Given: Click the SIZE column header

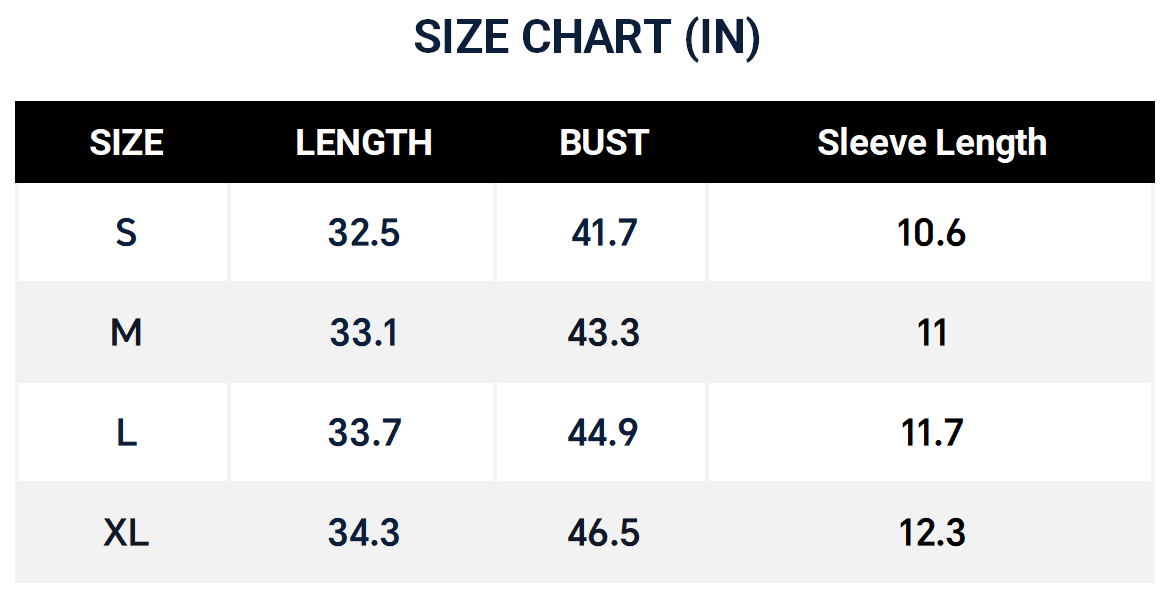Looking at the screenshot, I should tap(126, 143).
